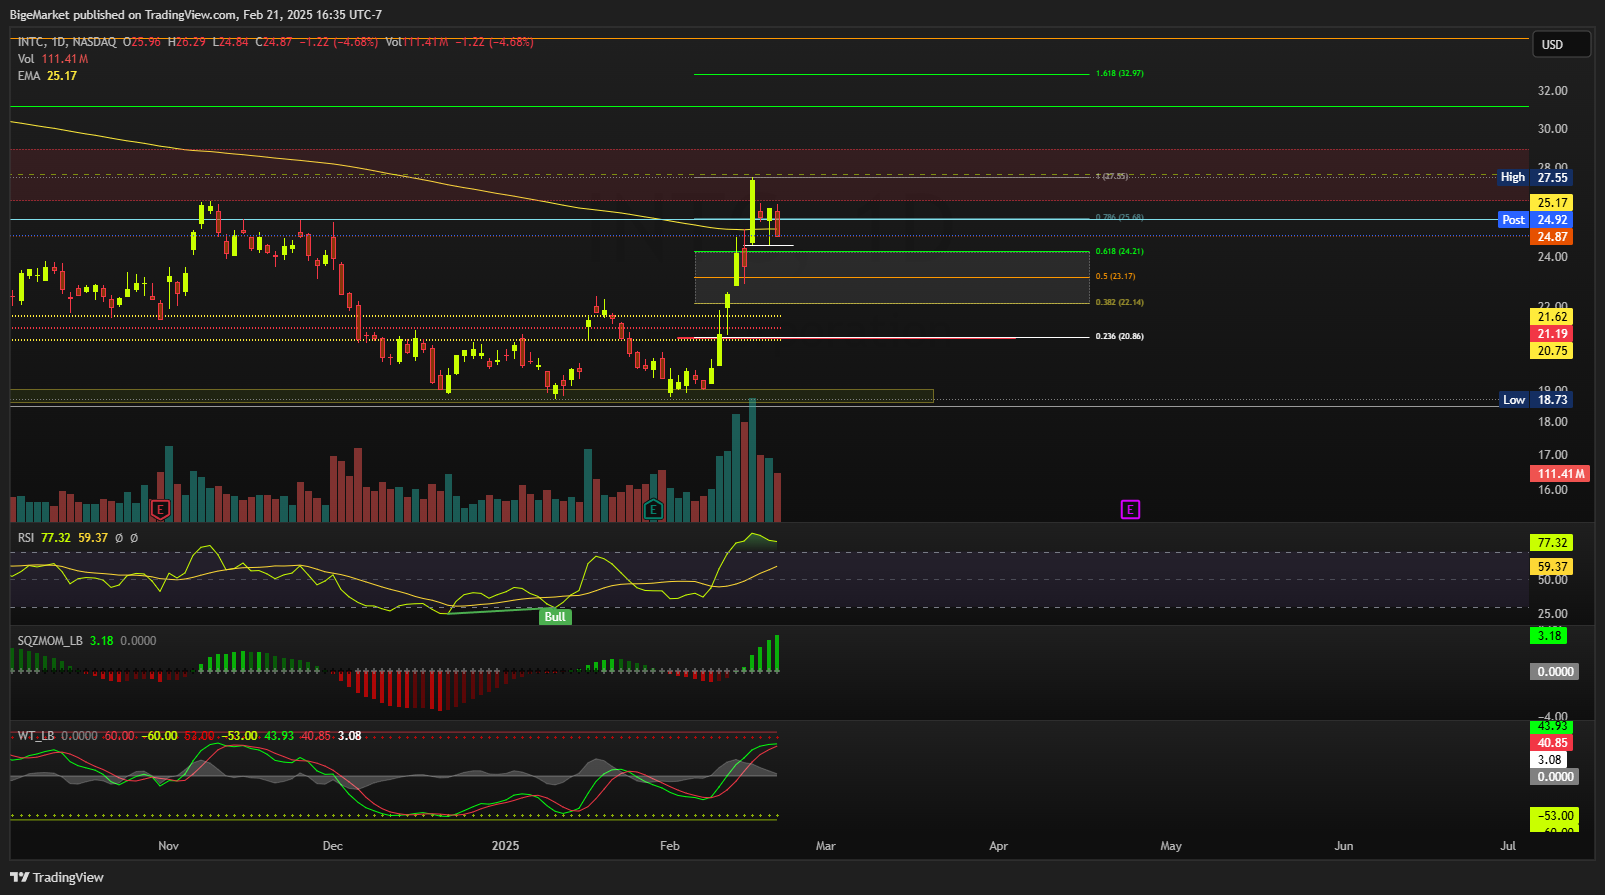Screen dimensions: 1605x895
Task: Click the 30.00 price axis tick
Action: (x=1553, y=129)
